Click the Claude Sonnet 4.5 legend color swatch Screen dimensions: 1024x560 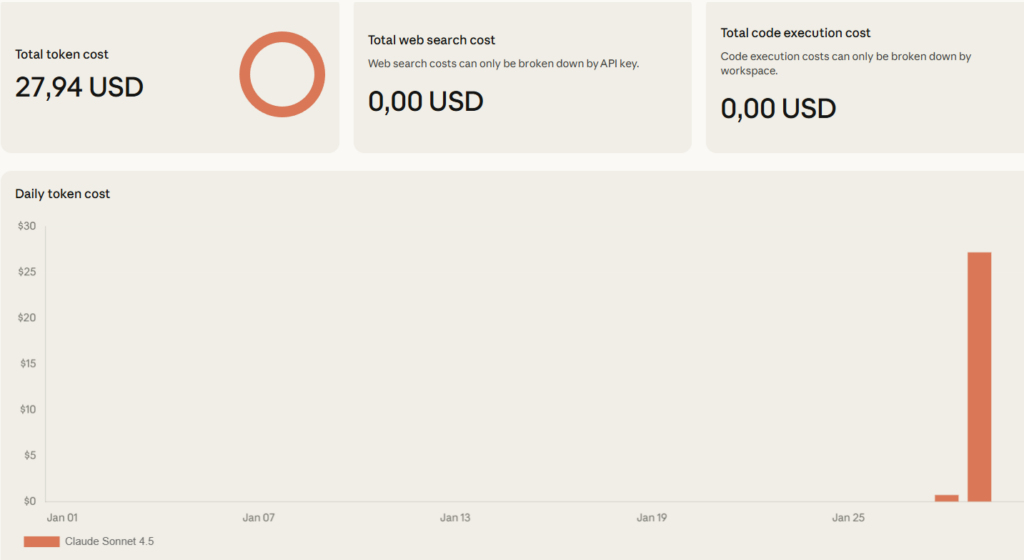(x=41, y=541)
